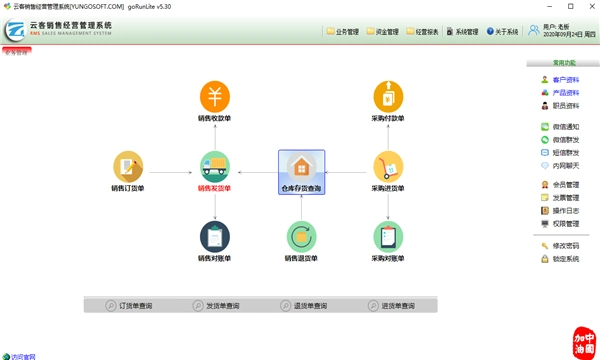Image resolution: width=600 pixels, height=360 pixels.
Task: Click the 访问官网 link at bottom
Action: point(19,357)
